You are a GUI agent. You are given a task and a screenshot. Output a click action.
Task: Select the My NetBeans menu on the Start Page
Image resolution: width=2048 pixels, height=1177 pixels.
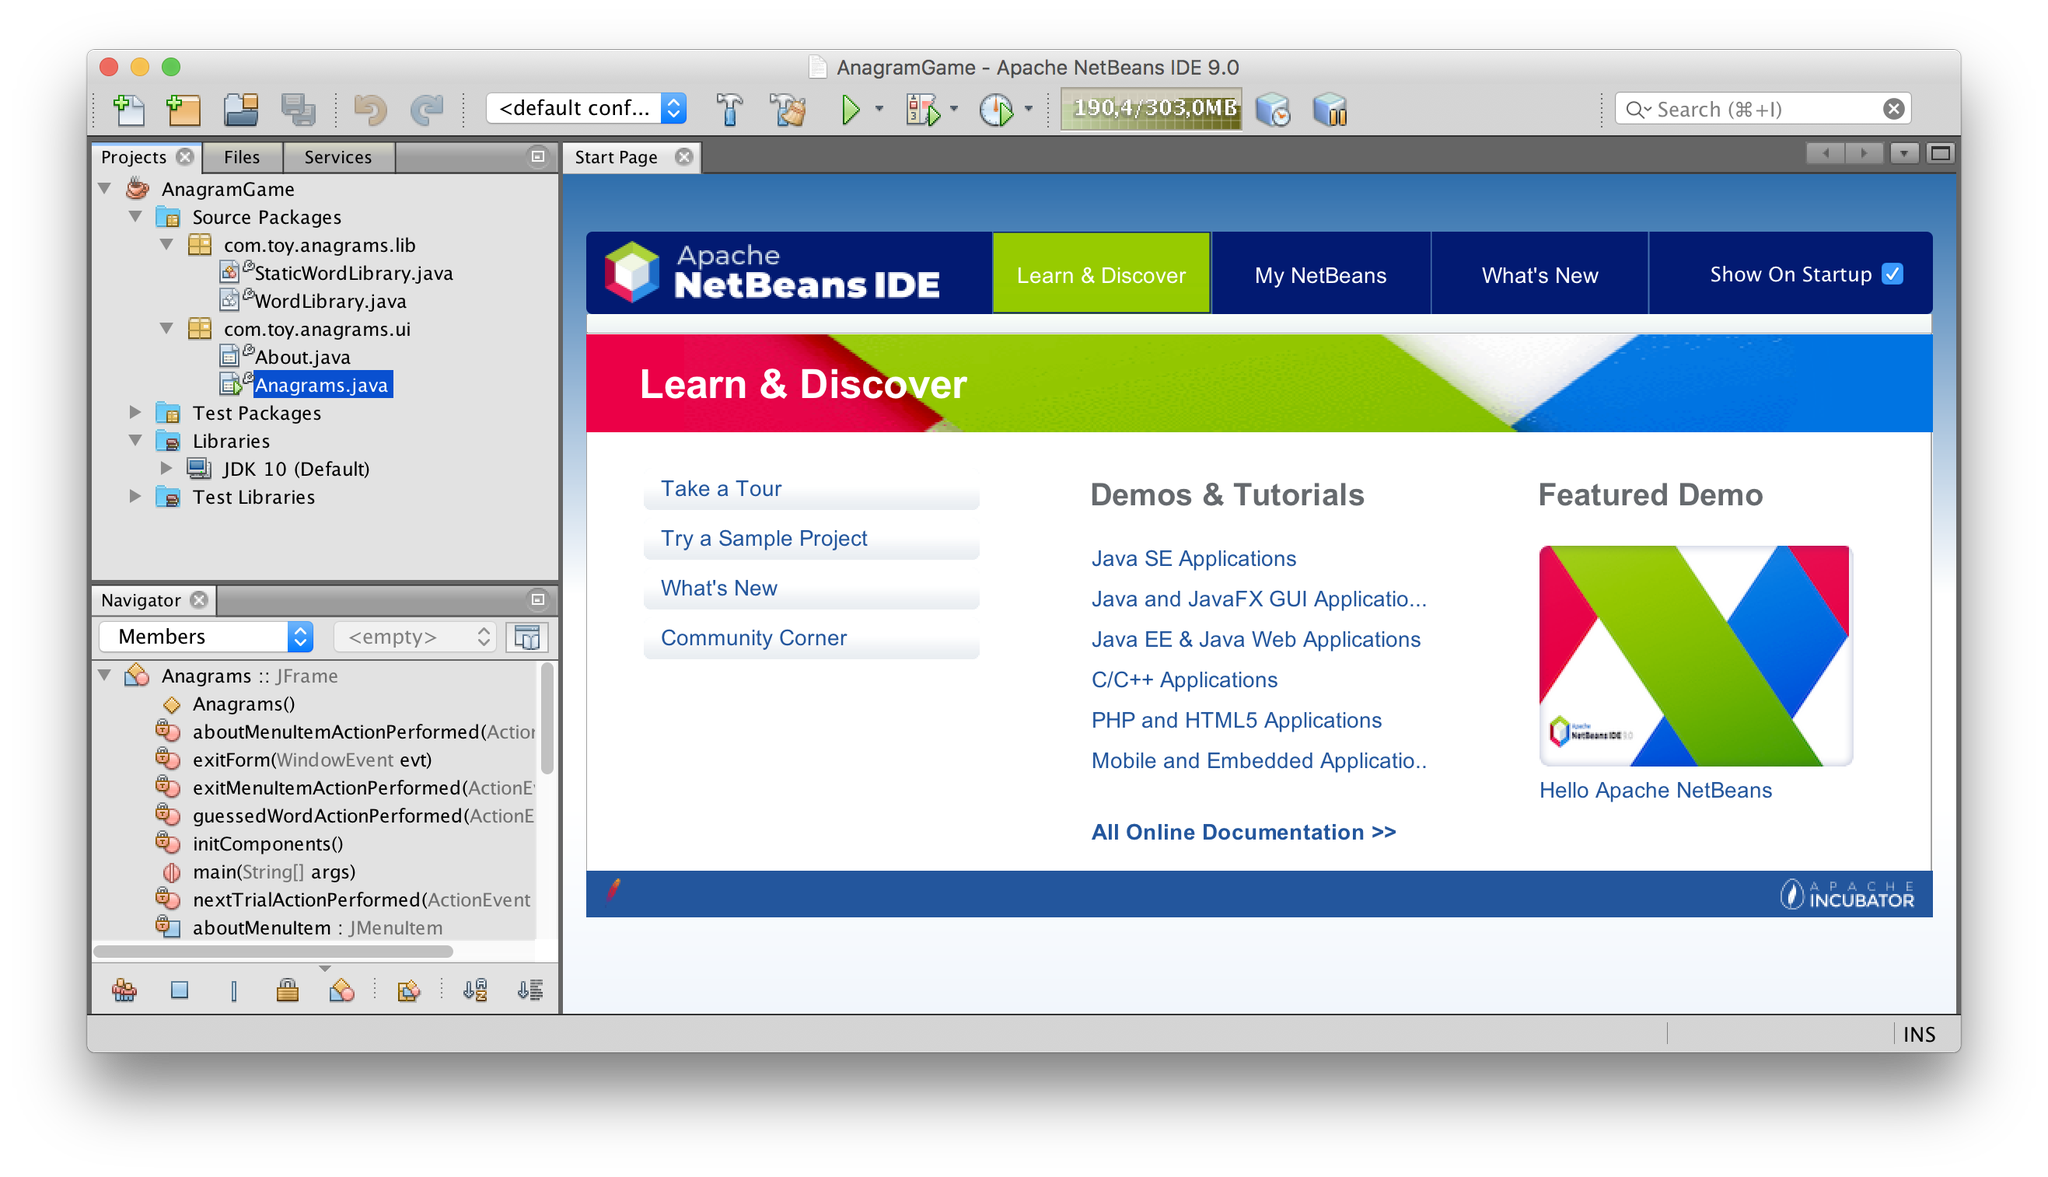coord(1321,274)
